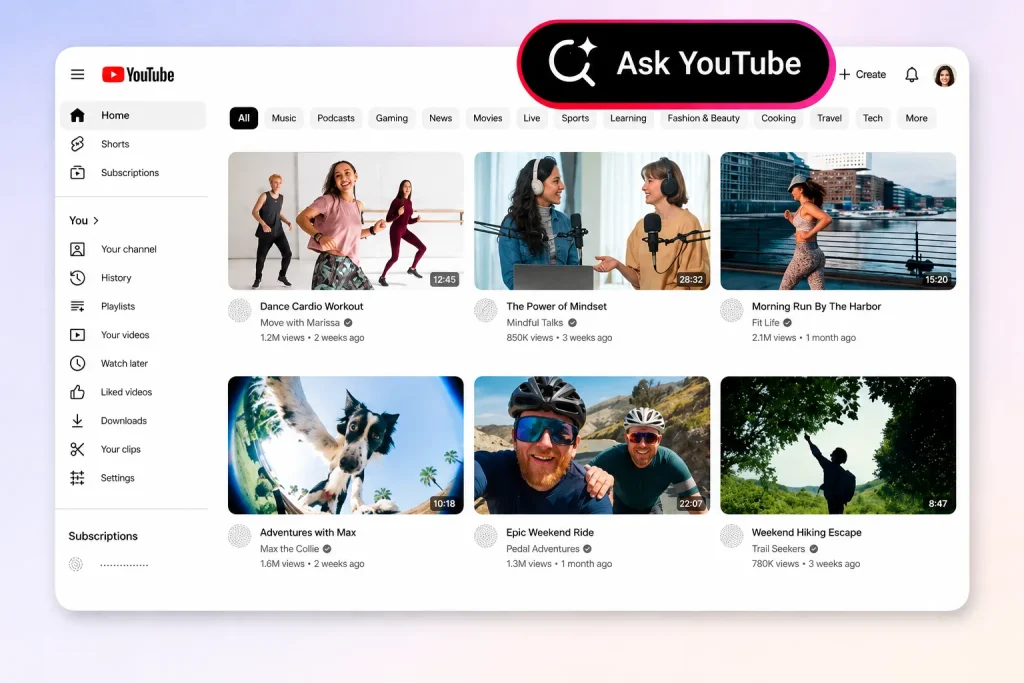
Task: Click the Create button
Action: [863, 74]
